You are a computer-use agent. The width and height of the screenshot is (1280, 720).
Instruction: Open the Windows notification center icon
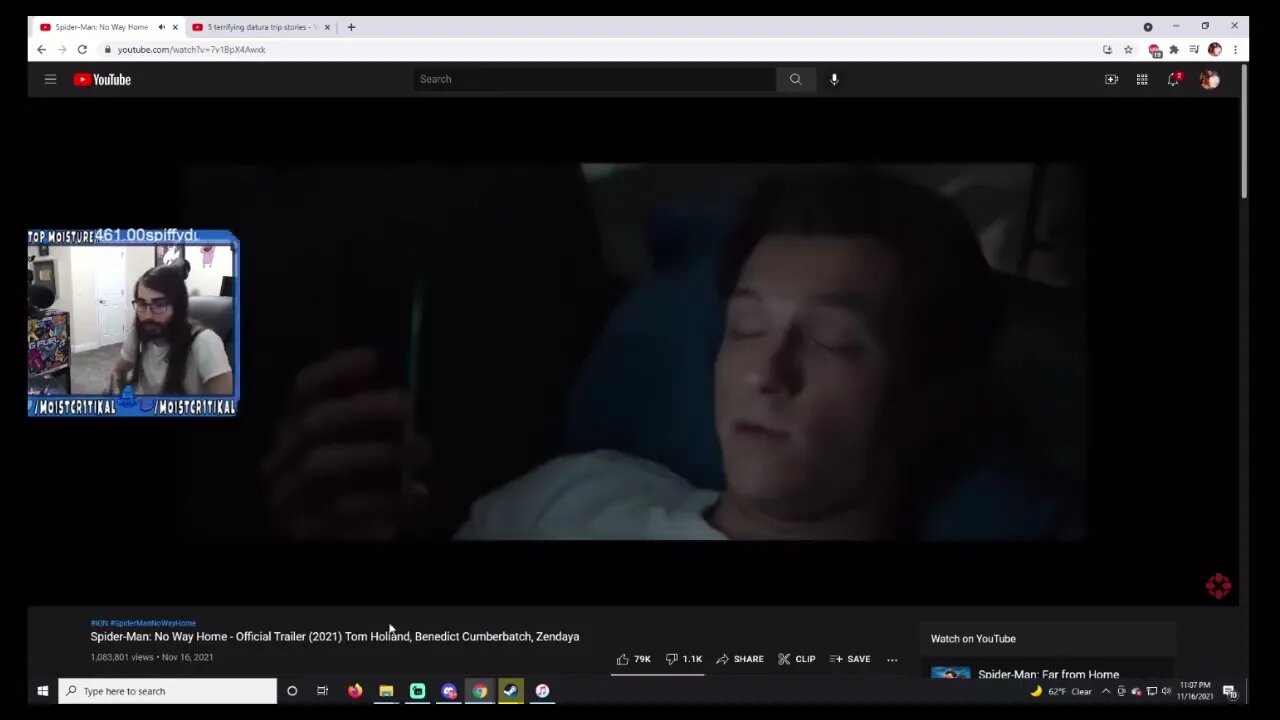(x=1230, y=691)
